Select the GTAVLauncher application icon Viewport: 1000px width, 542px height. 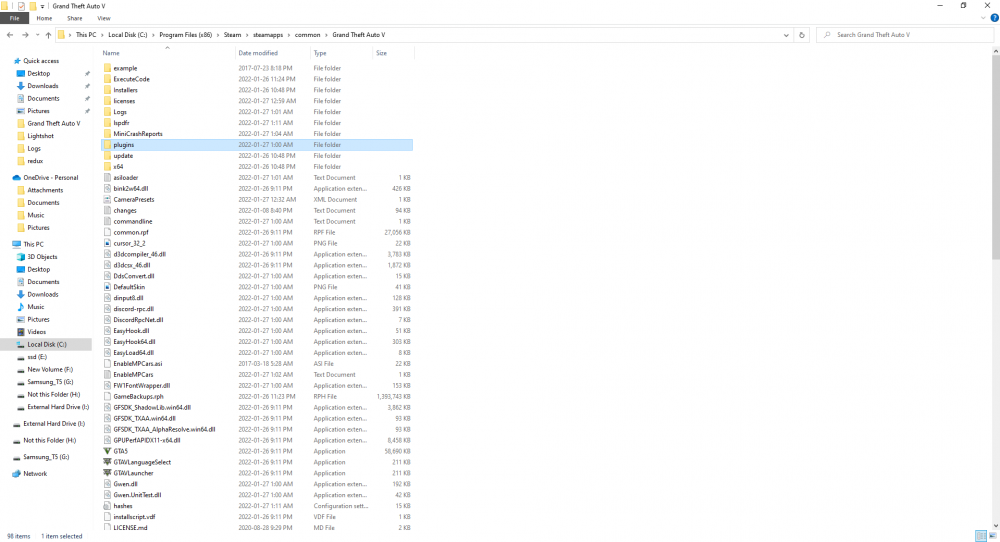click(107, 473)
